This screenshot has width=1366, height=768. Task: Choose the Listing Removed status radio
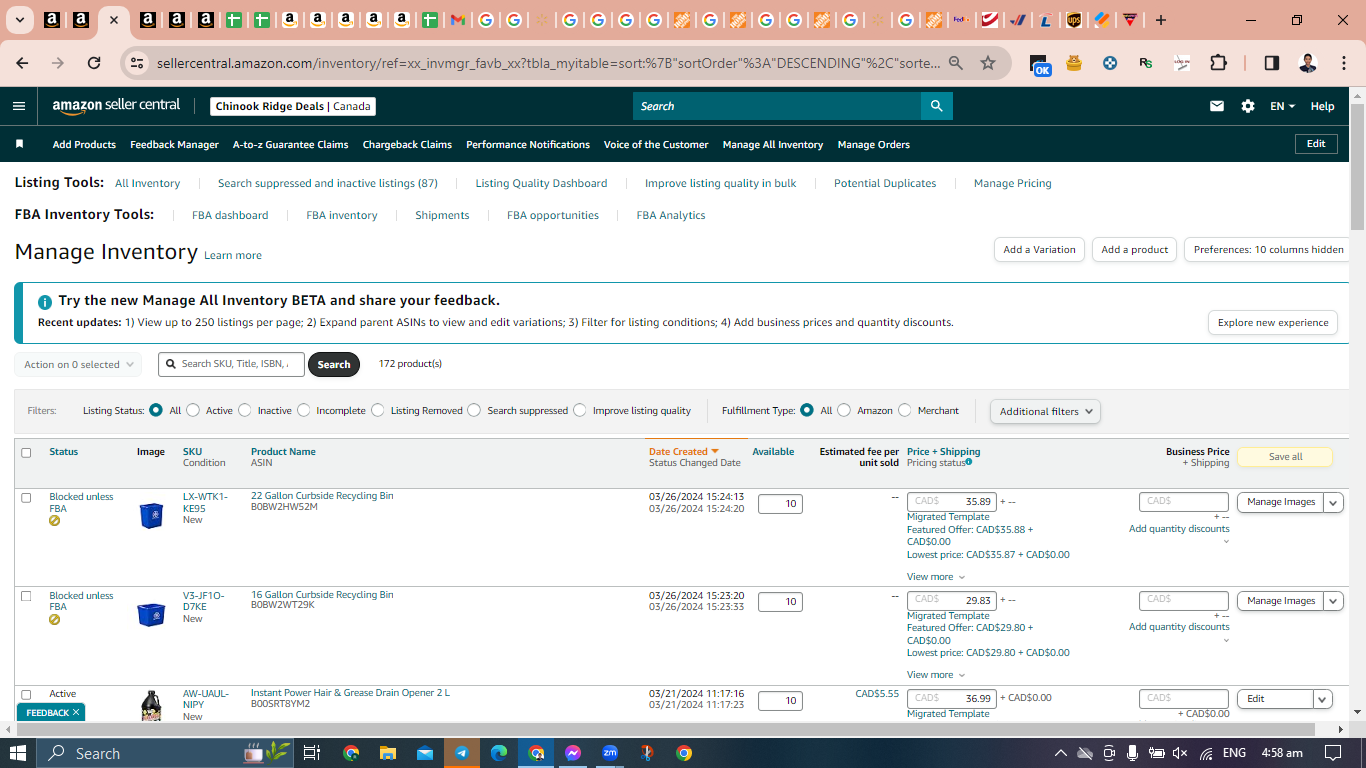pos(378,410)
